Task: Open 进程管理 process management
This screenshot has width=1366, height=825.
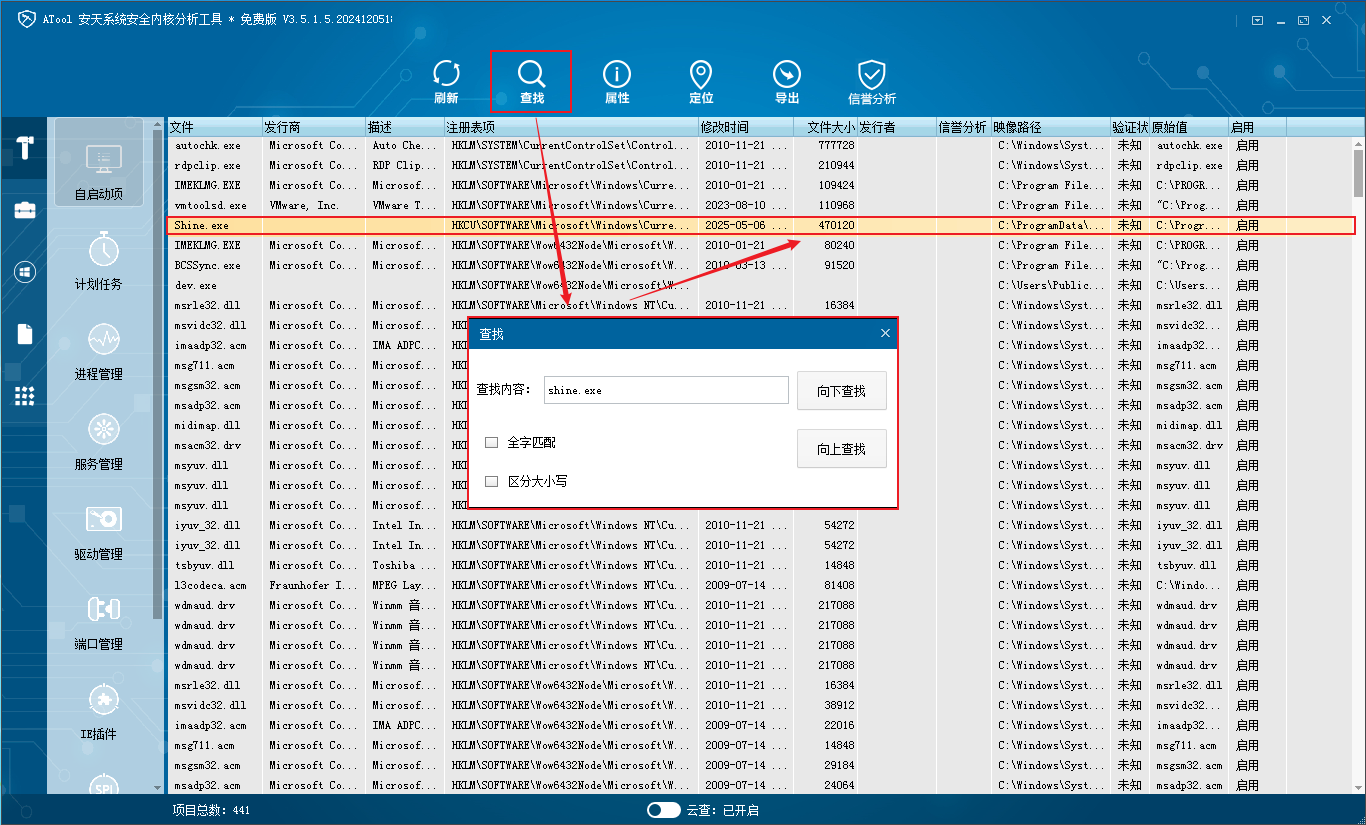Action: click(x=99, y=350)
